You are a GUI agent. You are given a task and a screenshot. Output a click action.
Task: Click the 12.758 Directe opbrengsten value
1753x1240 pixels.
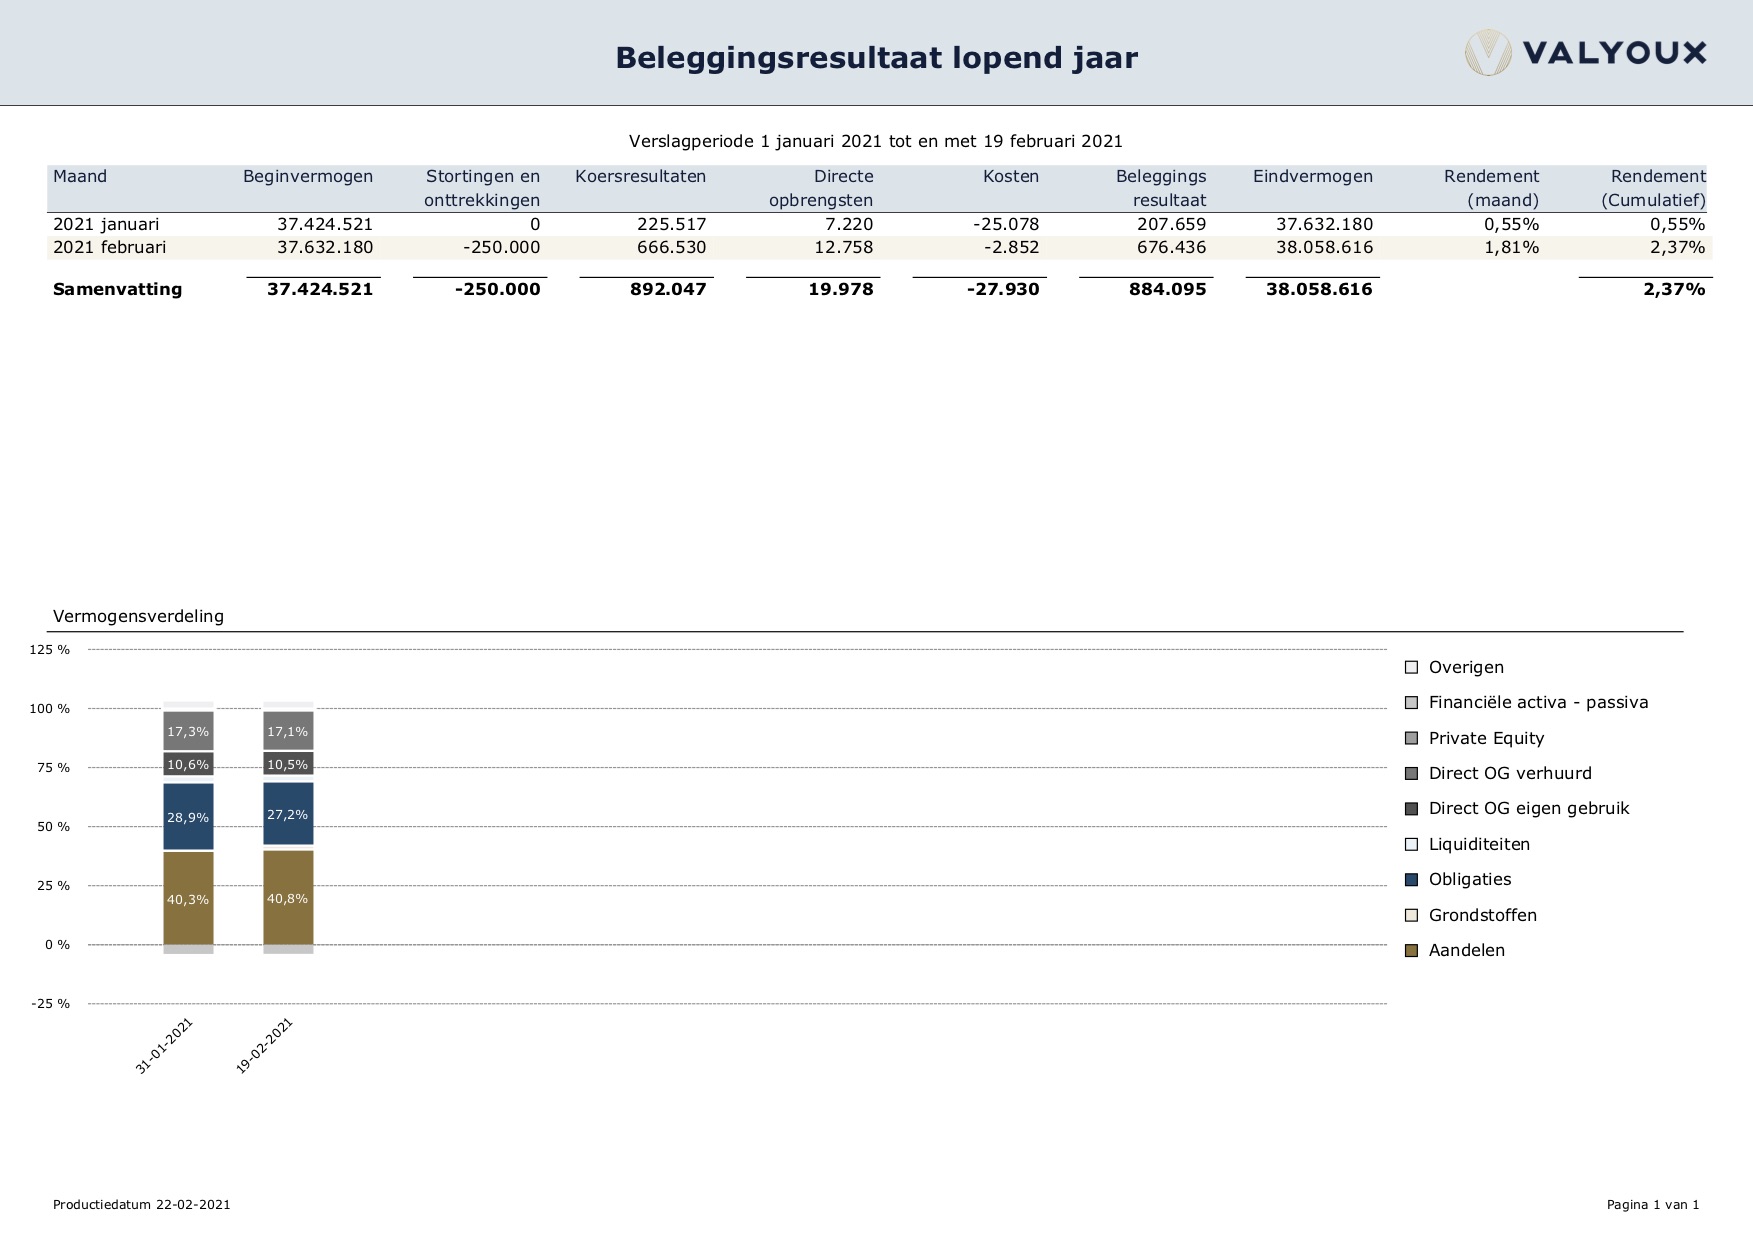(843, 247)
